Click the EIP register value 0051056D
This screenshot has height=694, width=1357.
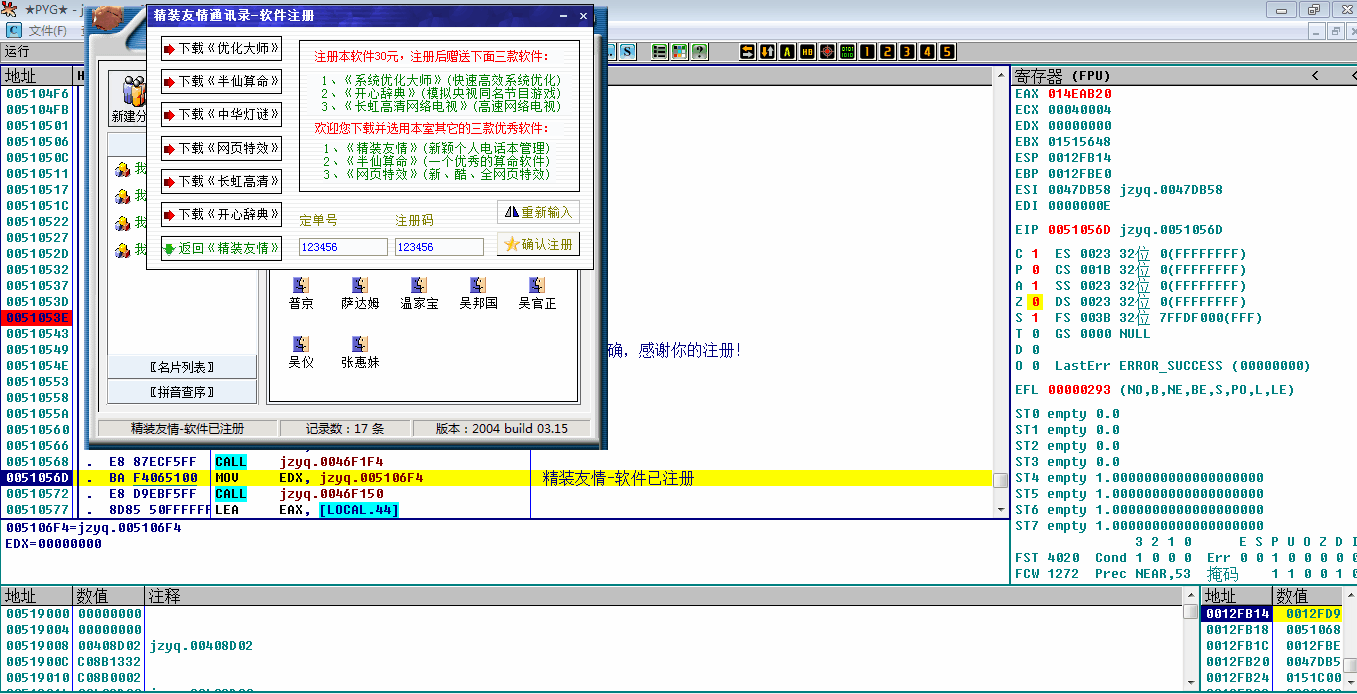1080,229
